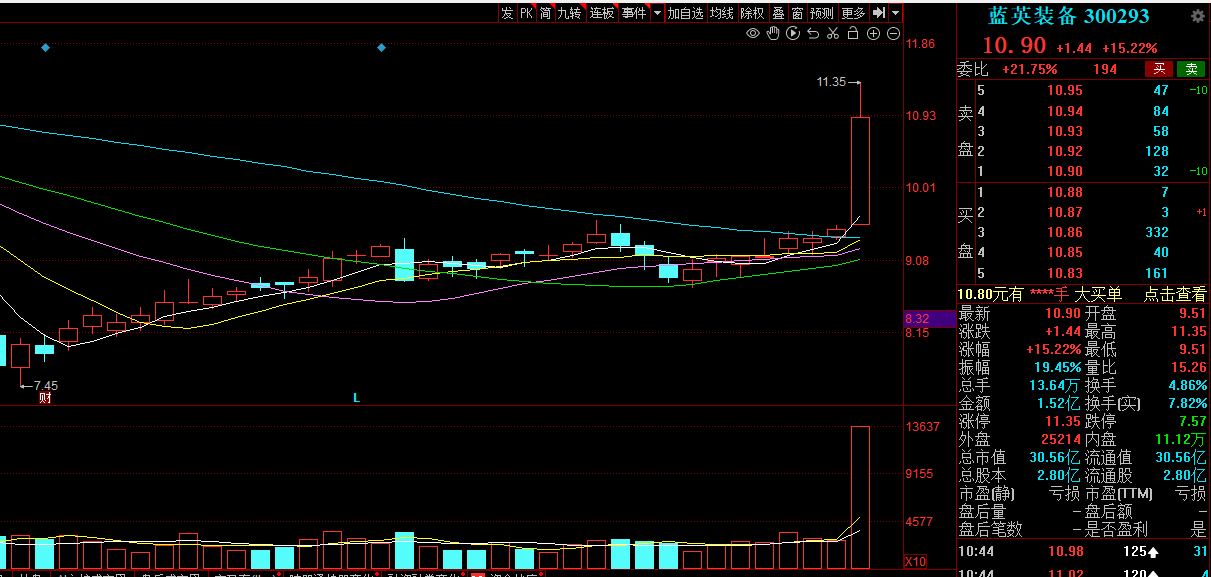Viewport: 1211px width, 577px height.
Task: Click the left blue diamond marker
Action: pyautogui.click(x=44, y=47)
